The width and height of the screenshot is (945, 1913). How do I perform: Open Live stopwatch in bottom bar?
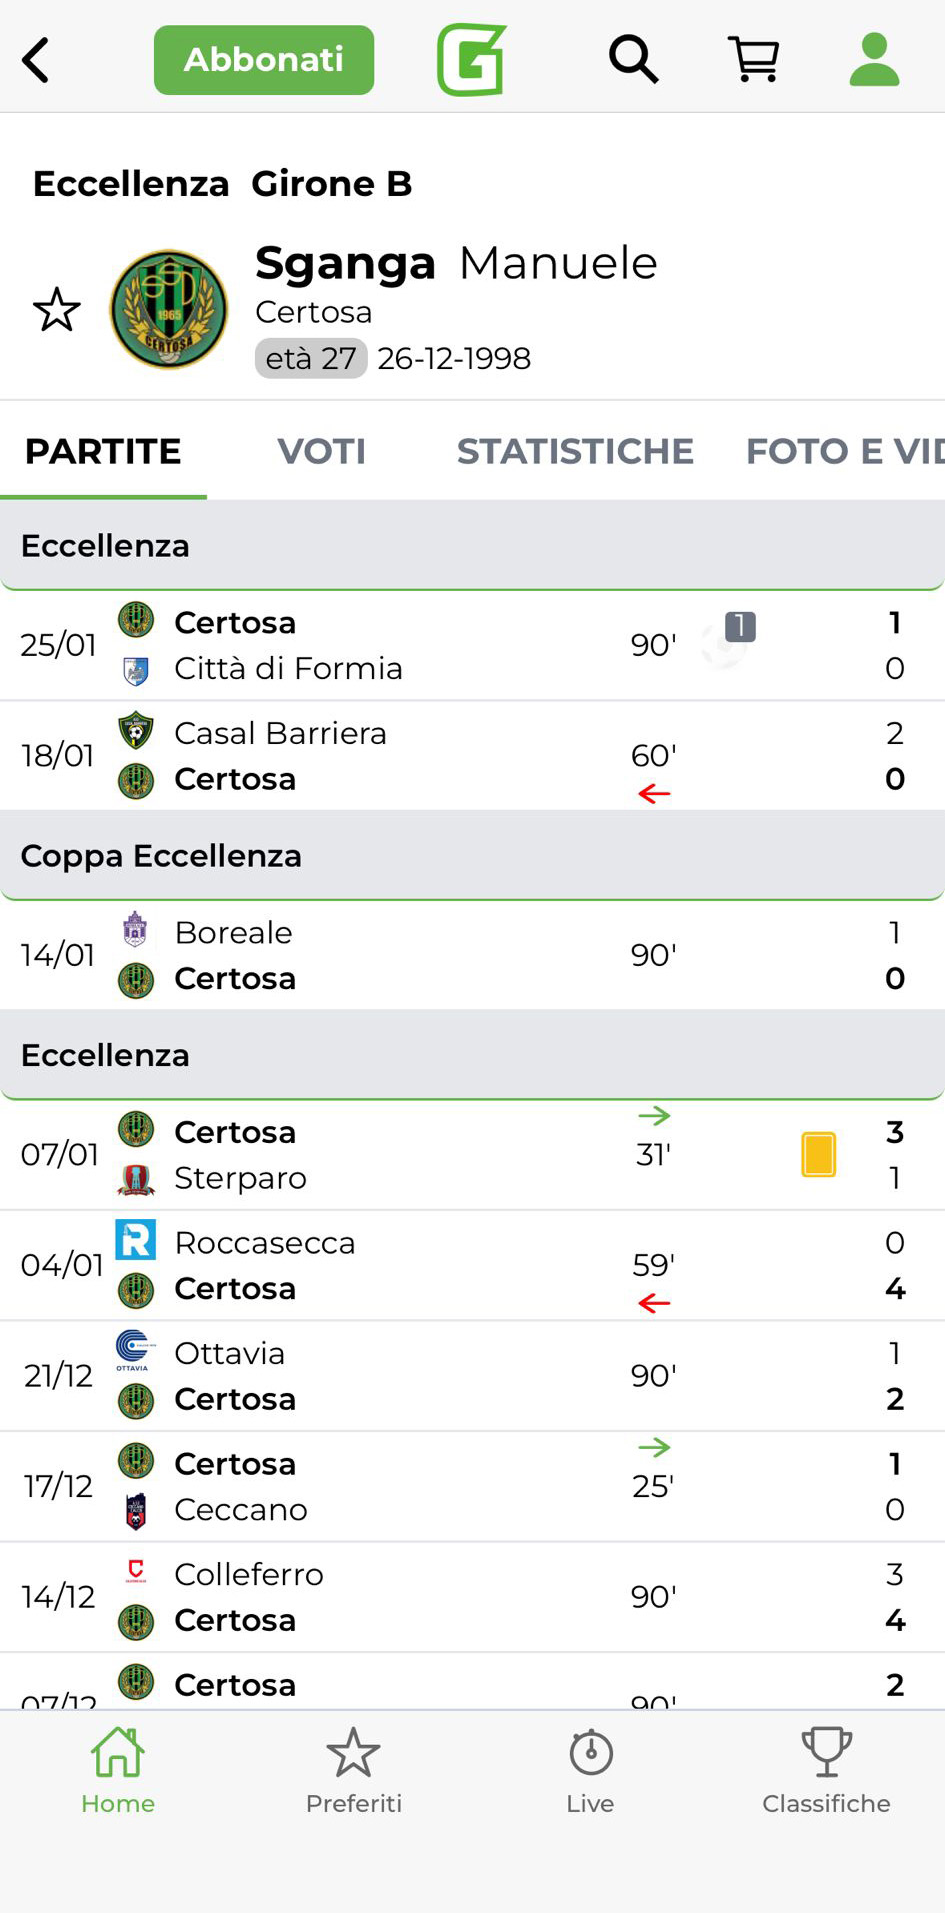590,1771
